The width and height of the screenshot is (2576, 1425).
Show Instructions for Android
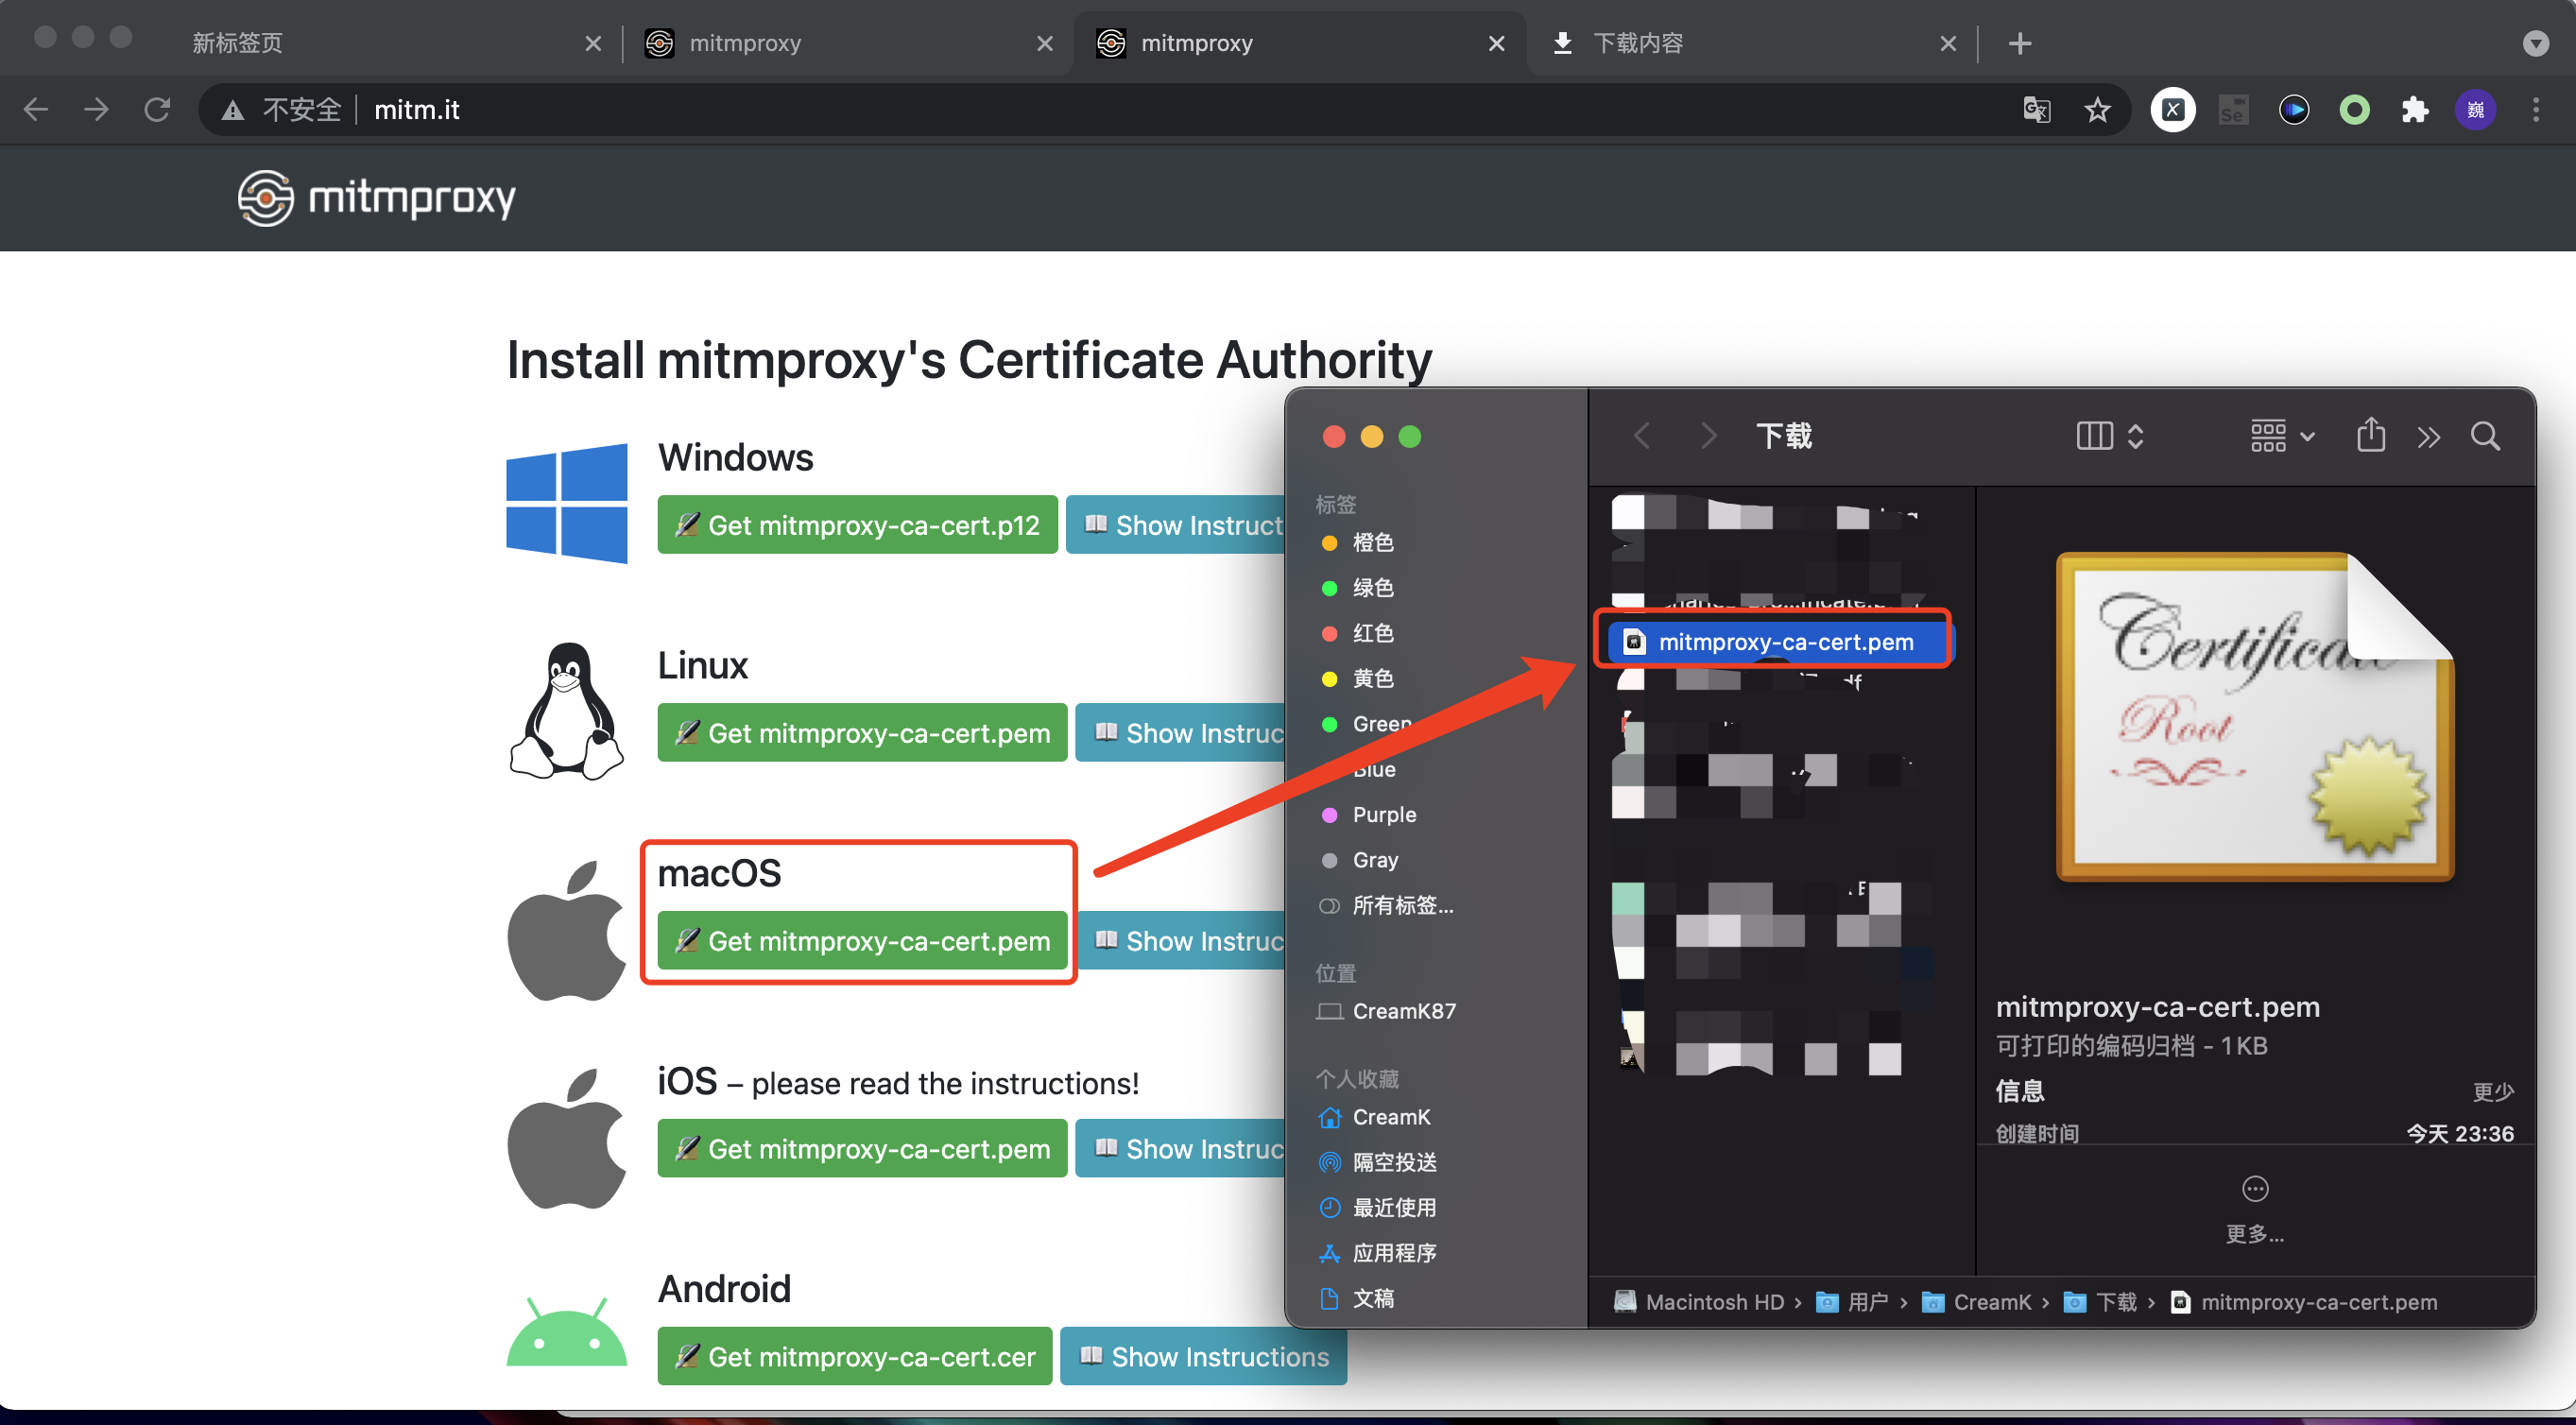pyautogui.click(x=1203, y=1357)
